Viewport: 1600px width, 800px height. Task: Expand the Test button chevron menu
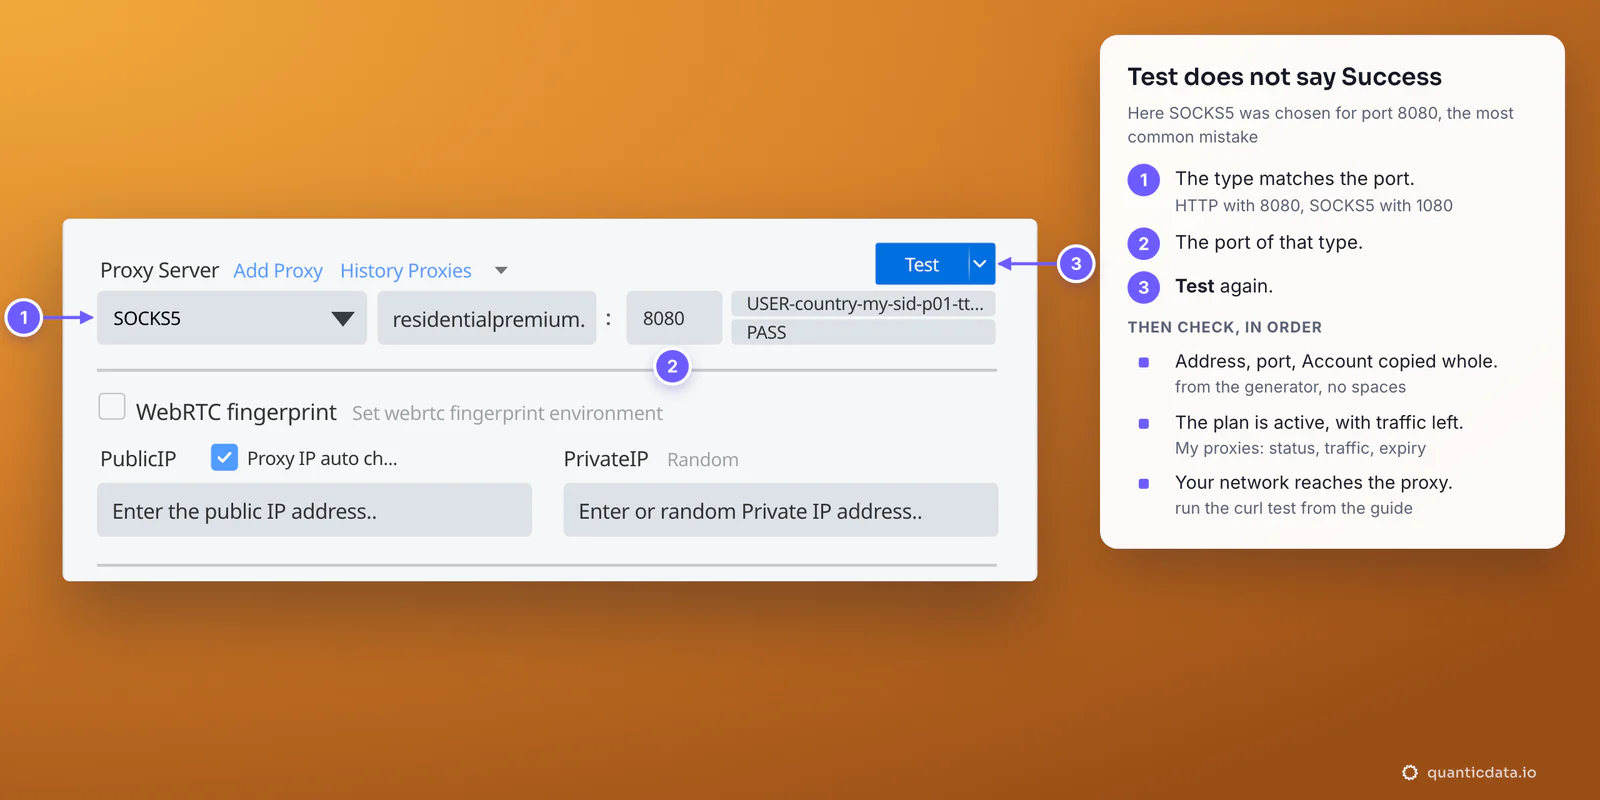click(981, 264)
